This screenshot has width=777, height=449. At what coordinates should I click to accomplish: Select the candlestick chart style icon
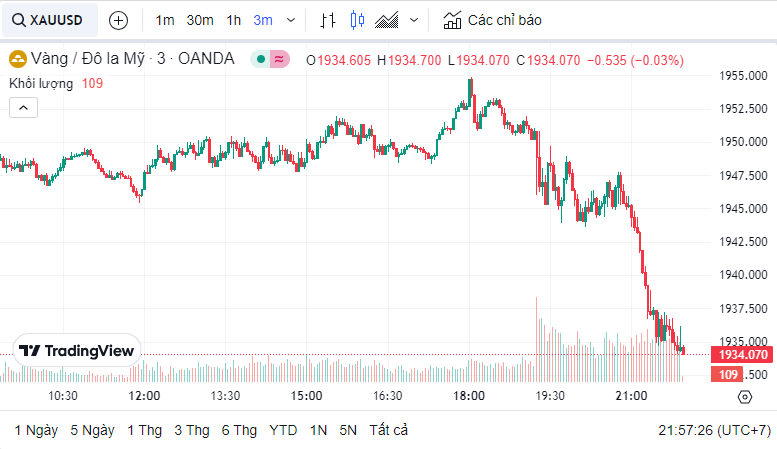(357, 20)
